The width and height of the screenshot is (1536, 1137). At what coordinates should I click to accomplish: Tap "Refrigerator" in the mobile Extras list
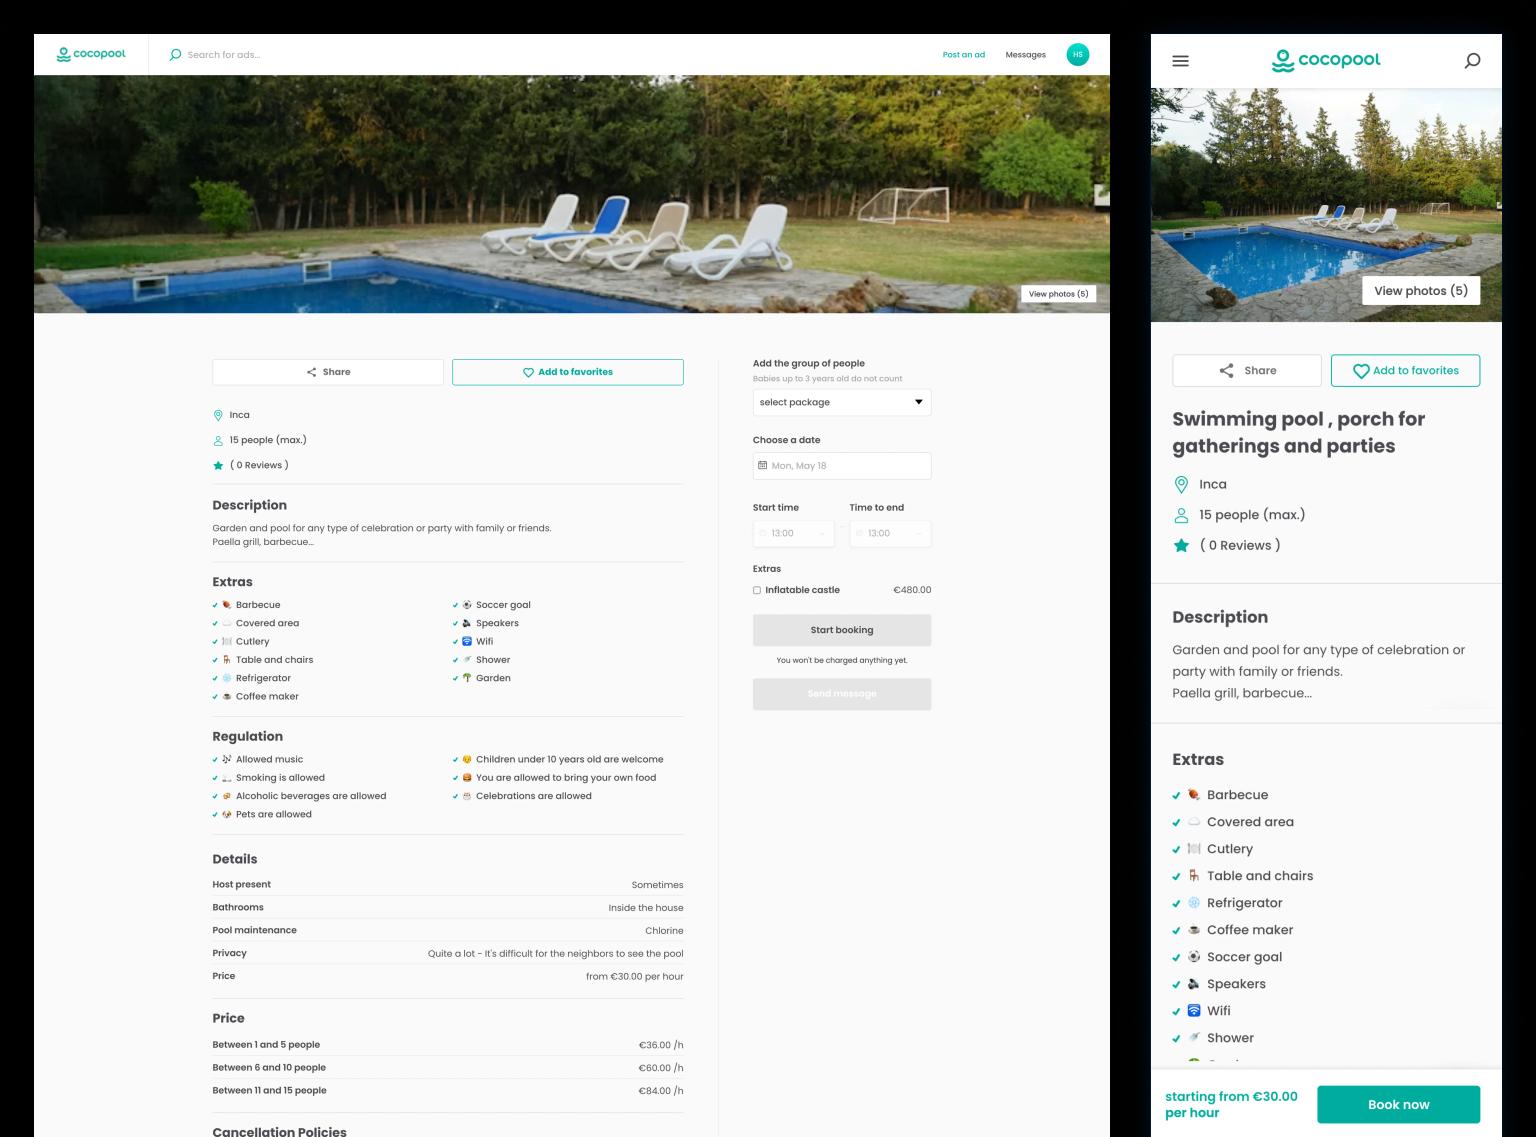[x=1245, y=903]
